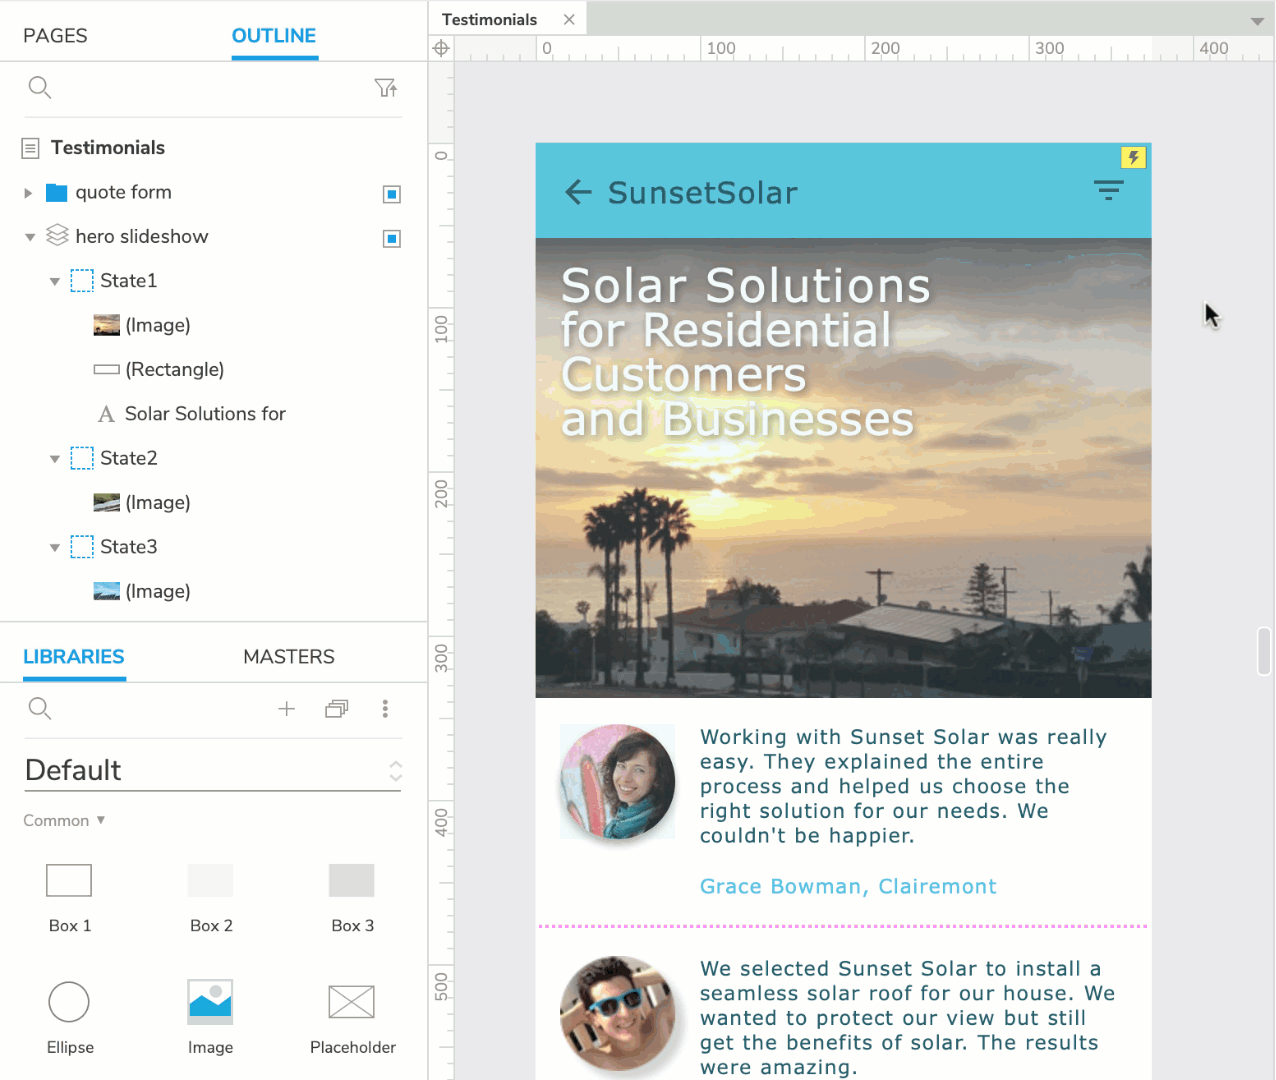
Task: Select the Ellipse widget from Default library
Action: coord(69,1001)
